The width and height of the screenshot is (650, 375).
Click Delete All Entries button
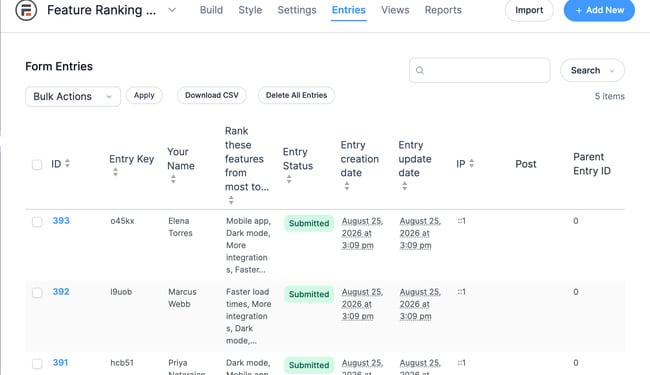(296, 95)
